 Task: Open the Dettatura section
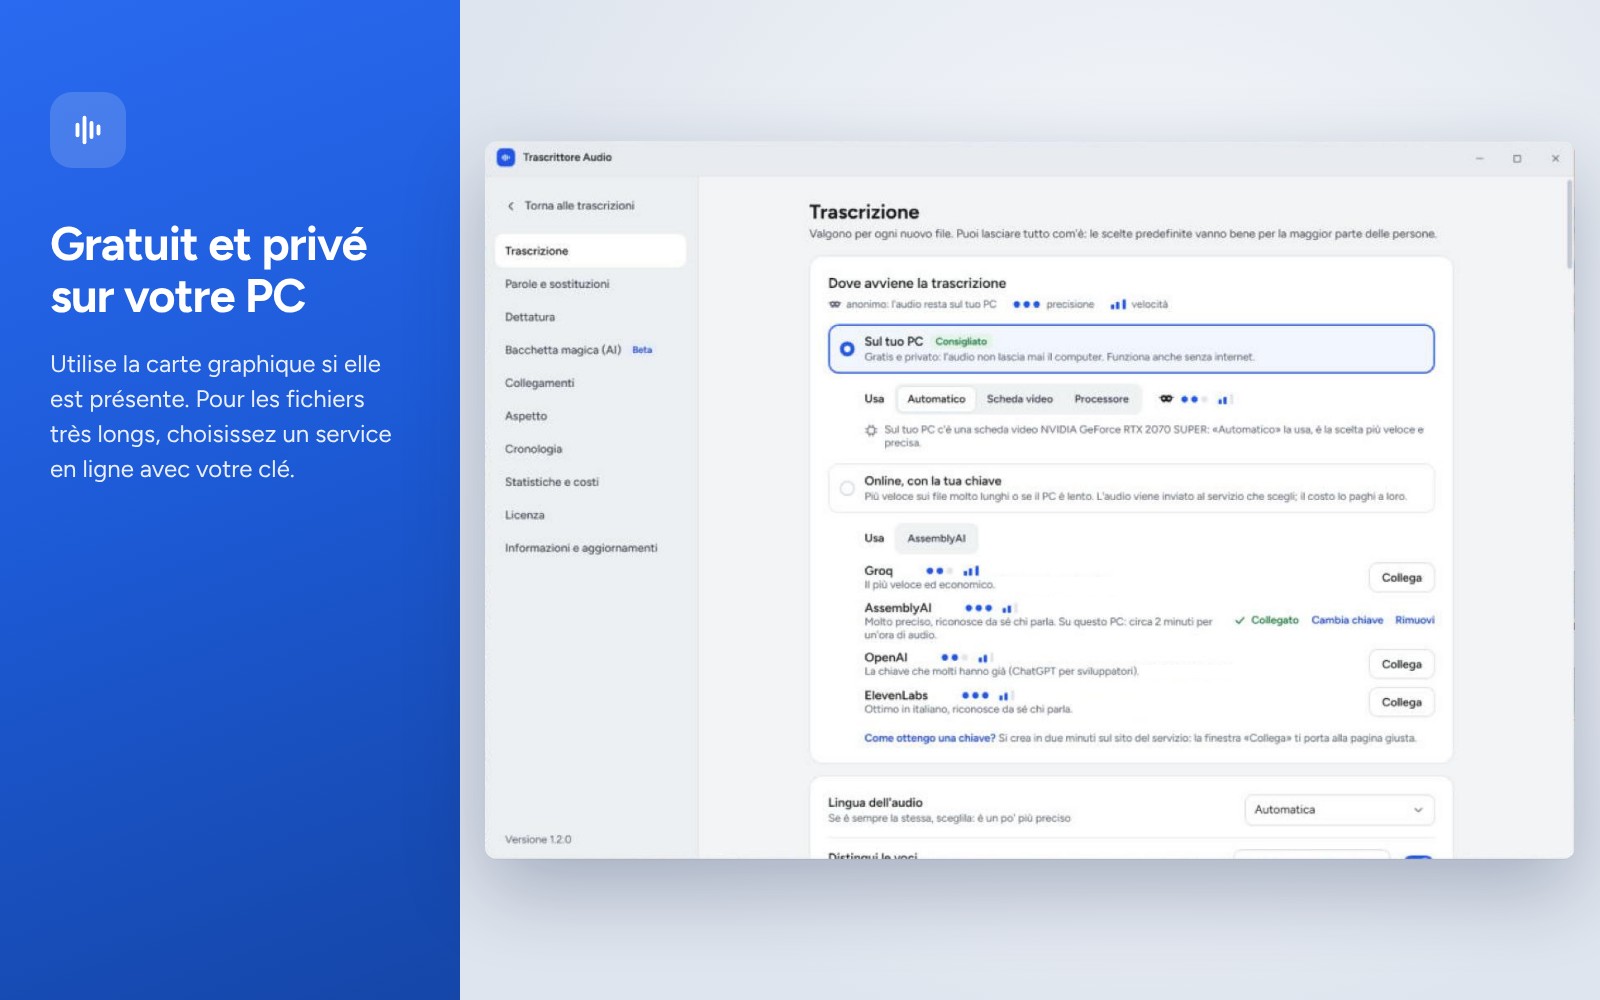[590, 317]
